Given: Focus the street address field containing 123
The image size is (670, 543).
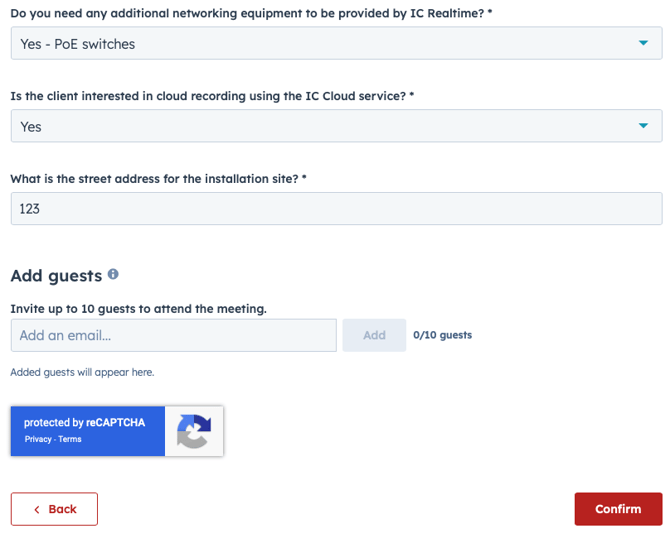Looking at the screenshot, I should 335,209.
